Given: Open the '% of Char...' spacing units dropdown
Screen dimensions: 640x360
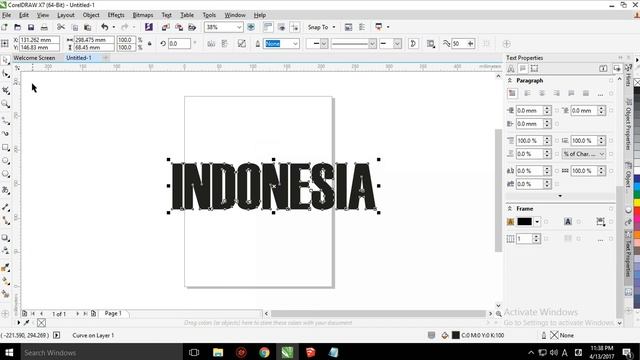Looking at the screenshot, I should click(x=584, y=154).
